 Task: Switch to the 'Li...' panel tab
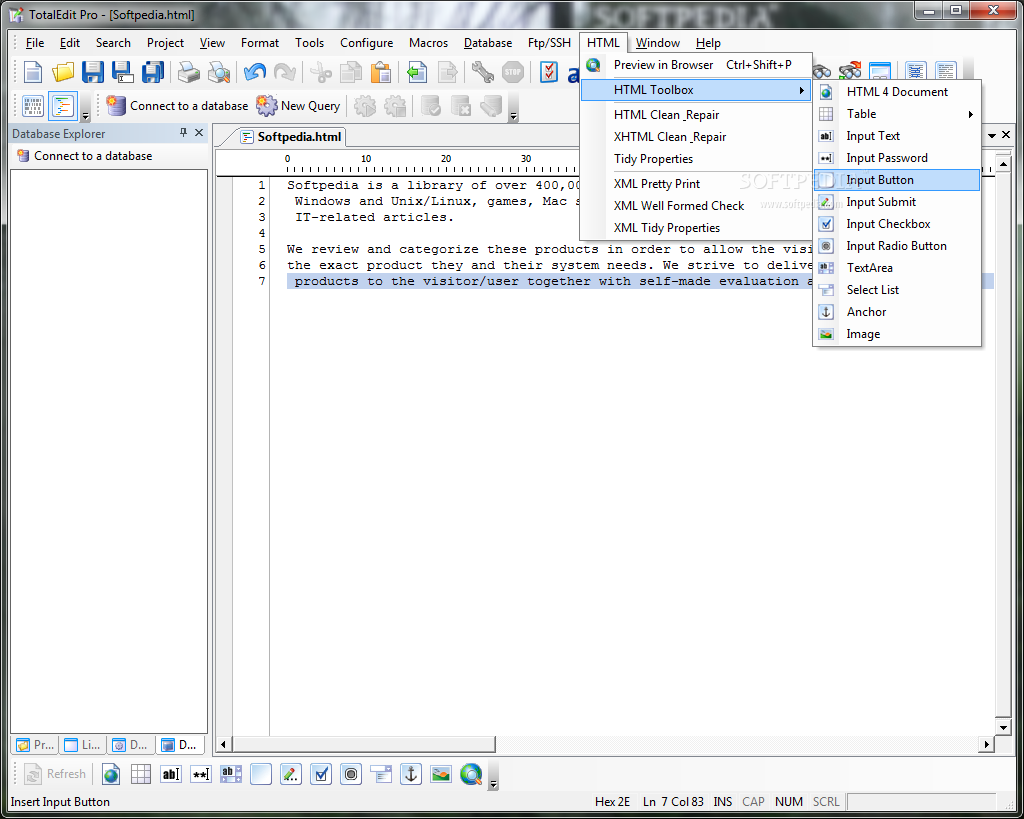click(83, 745)
